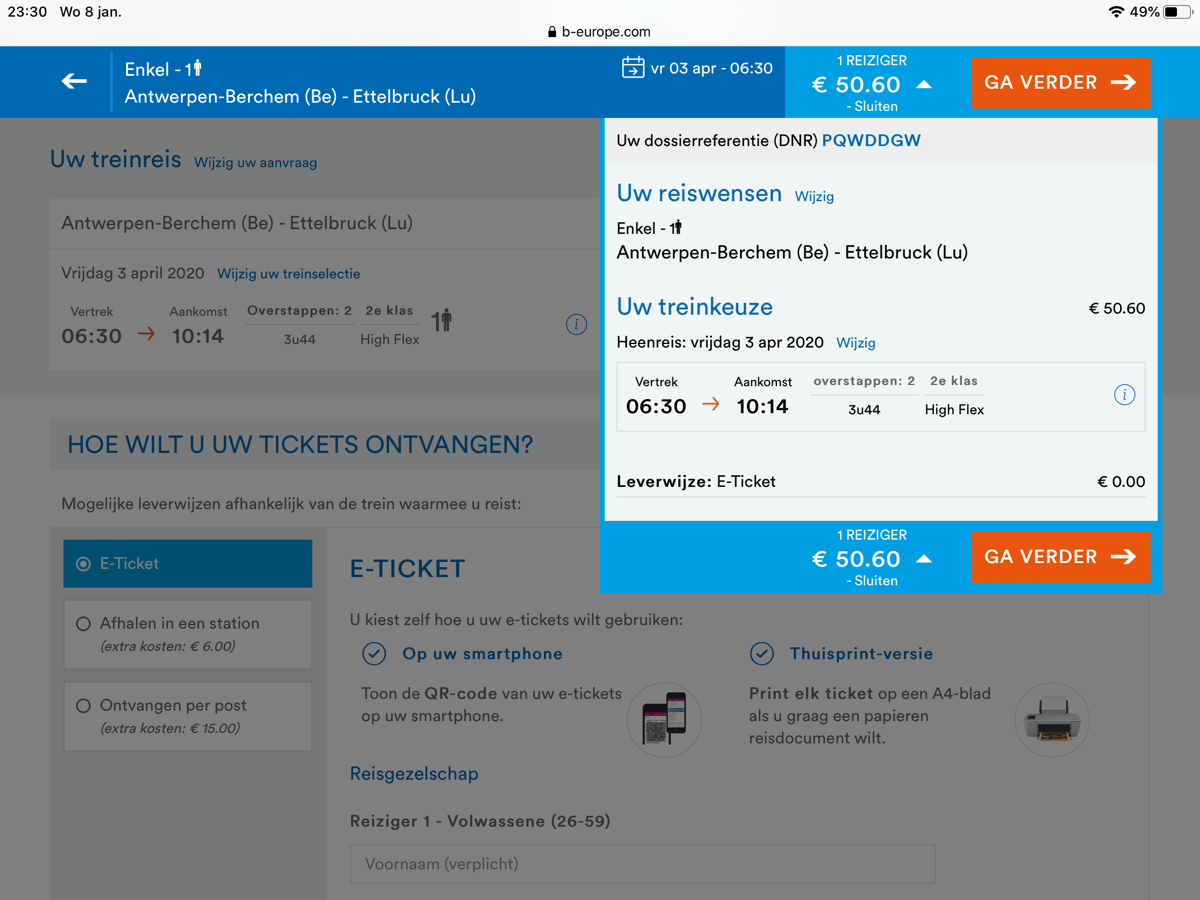Click the smartphone QR-code illustration
This screenshot has width=1200, height=900.
click(664, 720)
